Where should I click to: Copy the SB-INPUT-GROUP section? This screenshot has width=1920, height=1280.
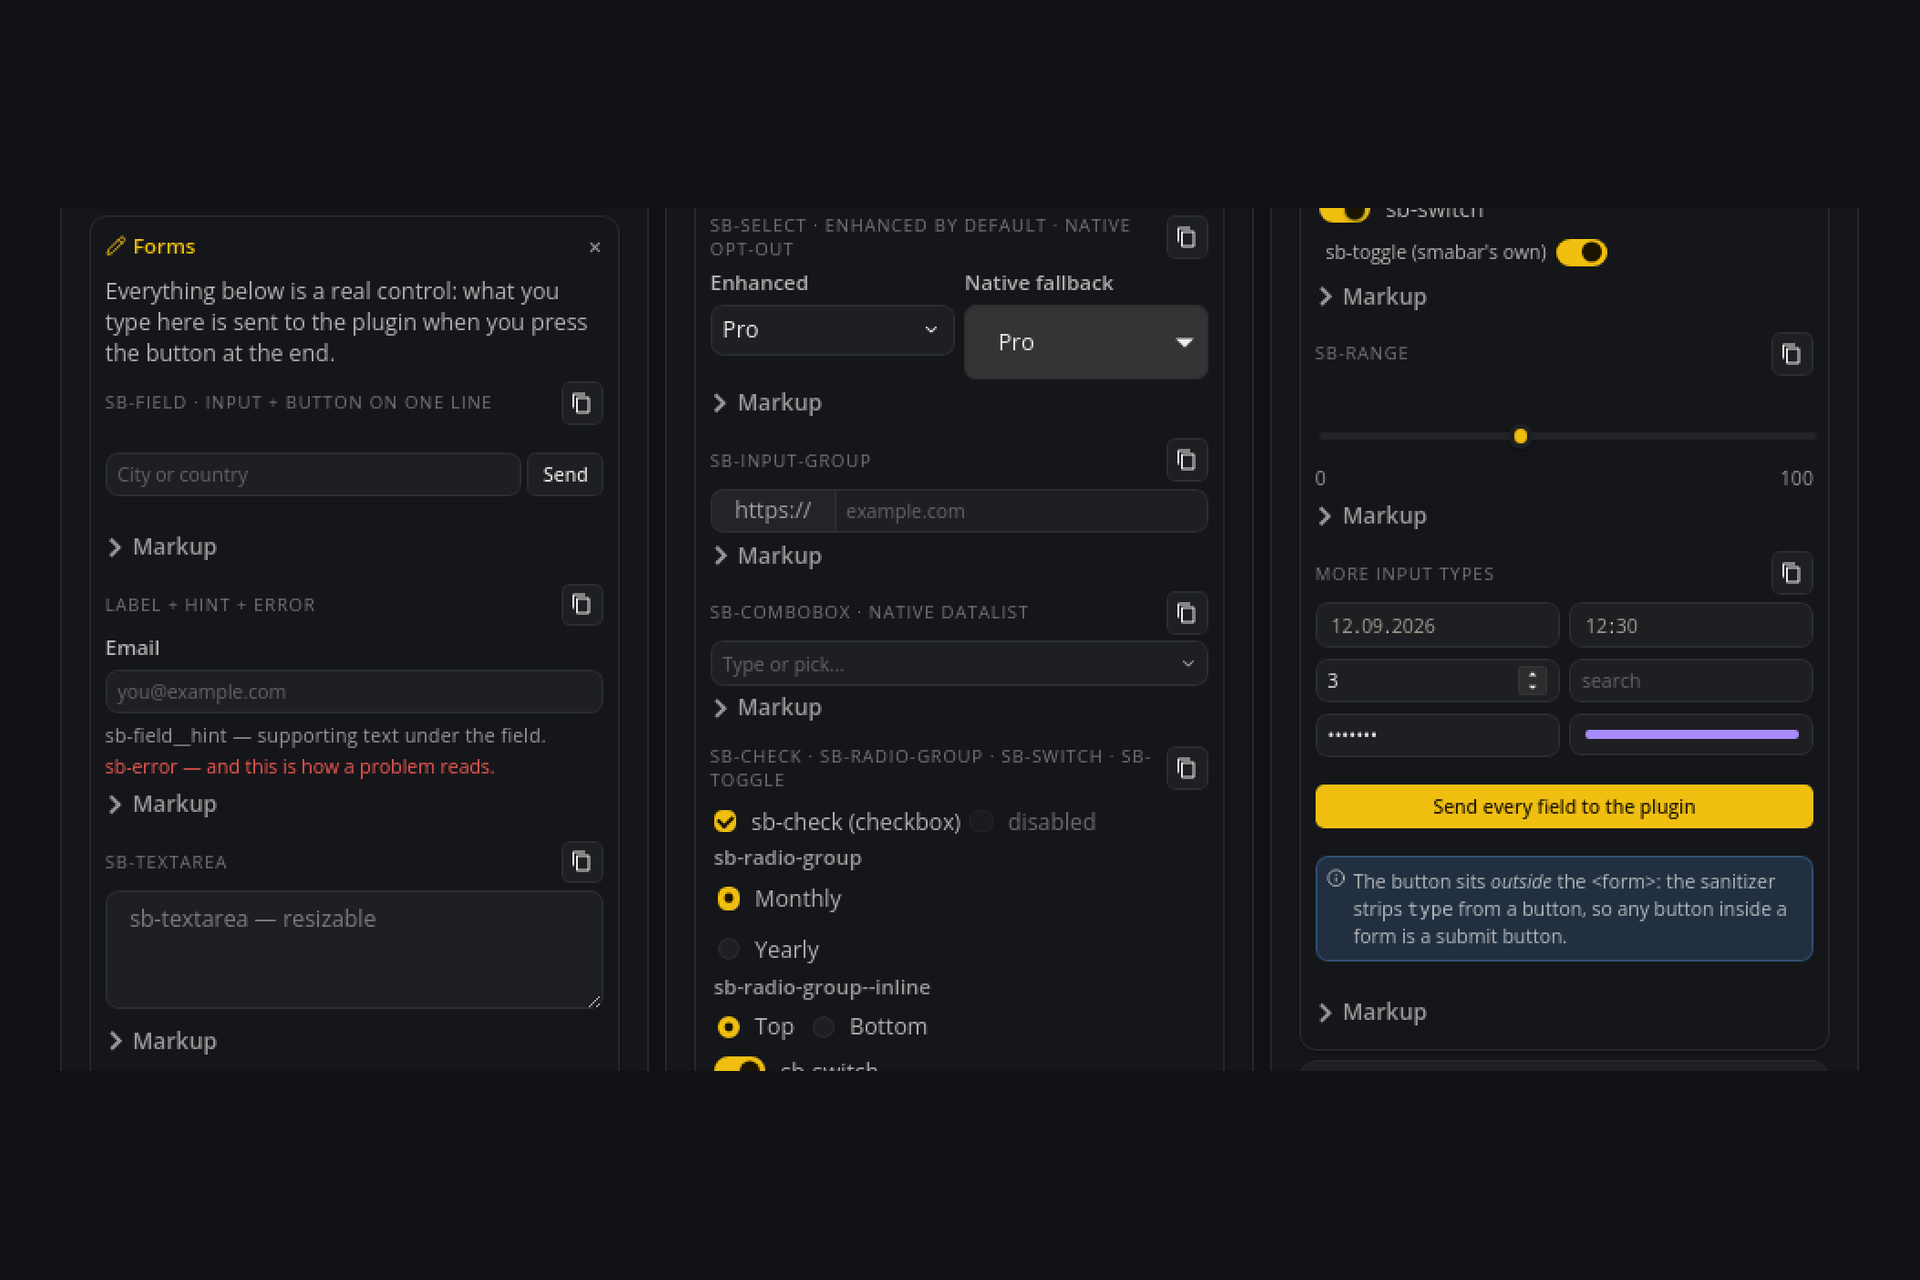point(1186,460)
